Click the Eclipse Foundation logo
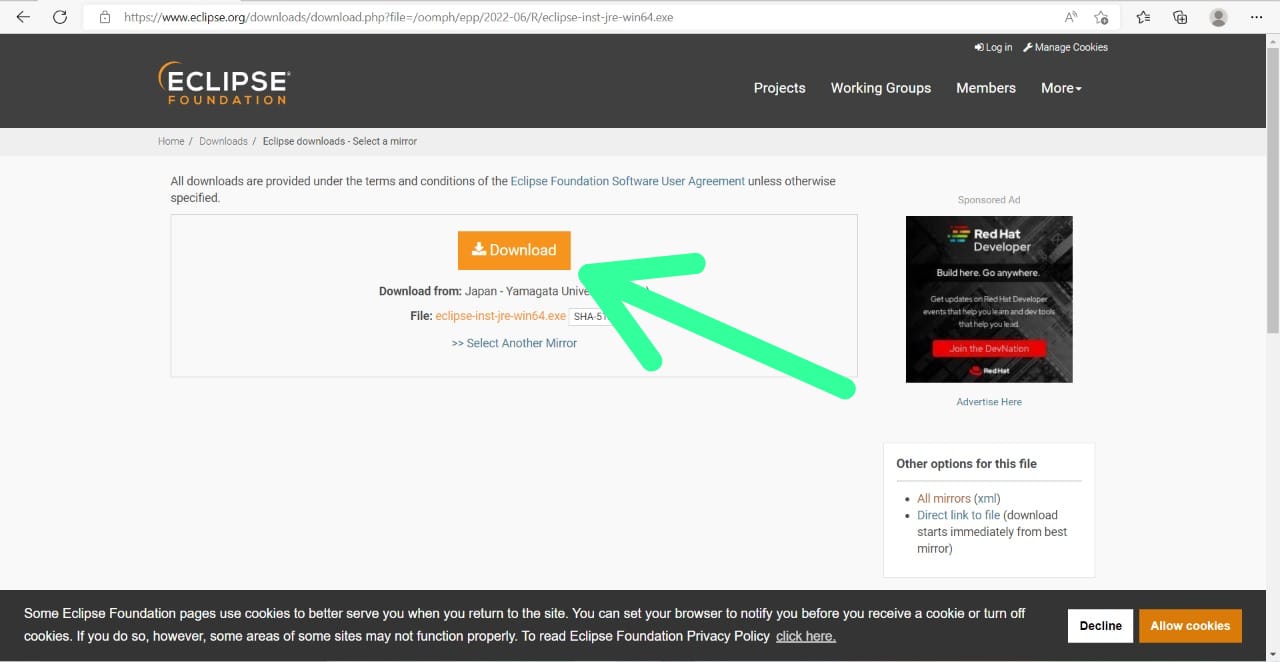The image size is (1280, 662). coord(224,83)
